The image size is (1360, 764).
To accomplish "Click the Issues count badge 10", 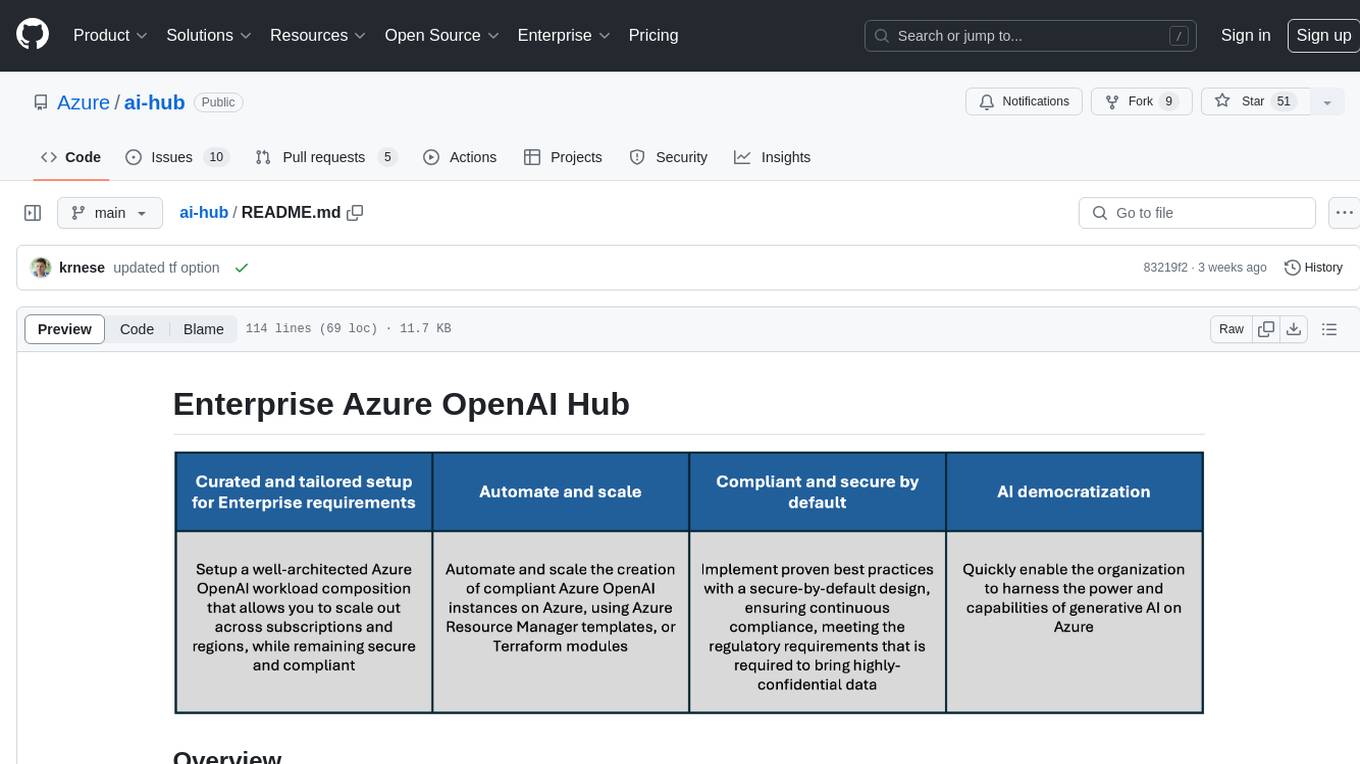I will tap(215, 157).
